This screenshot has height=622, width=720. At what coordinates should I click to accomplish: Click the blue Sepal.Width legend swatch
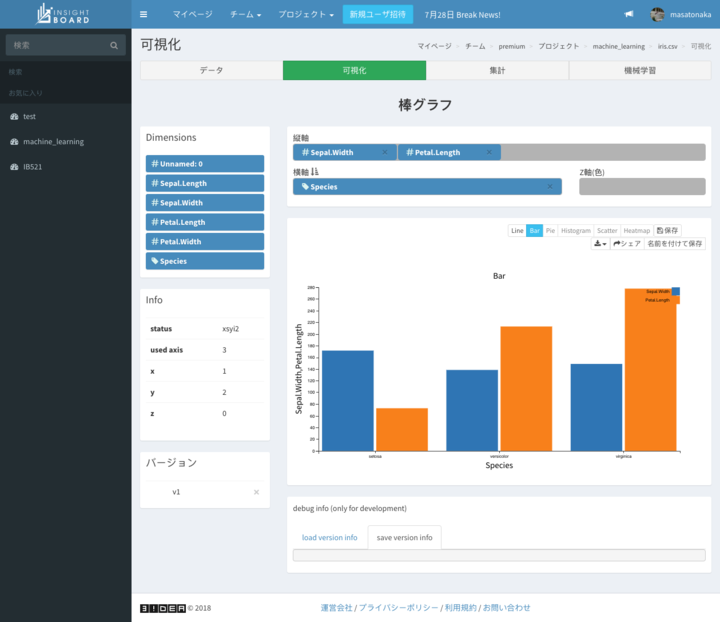[676, 291]
